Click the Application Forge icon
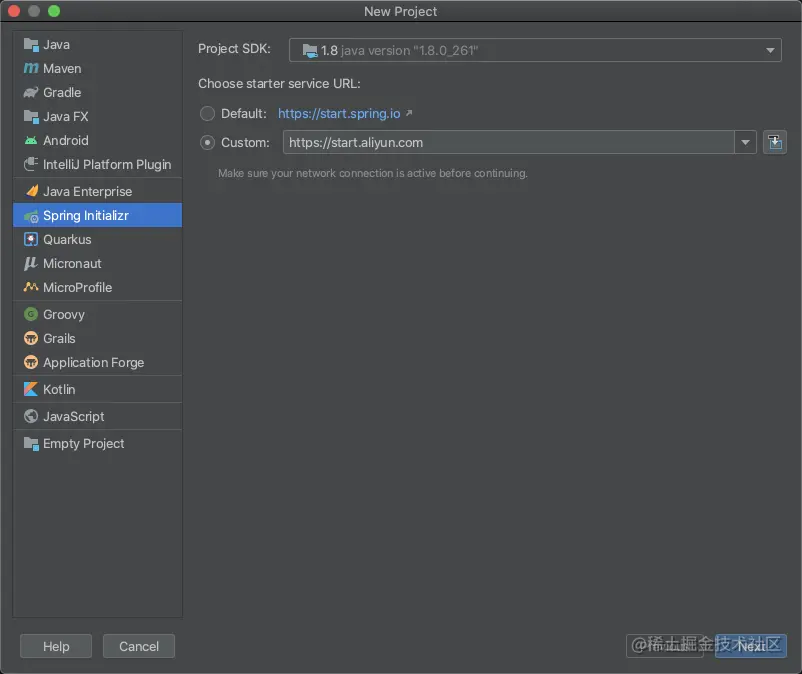802x674 pixels. click(x=31, y=362)
